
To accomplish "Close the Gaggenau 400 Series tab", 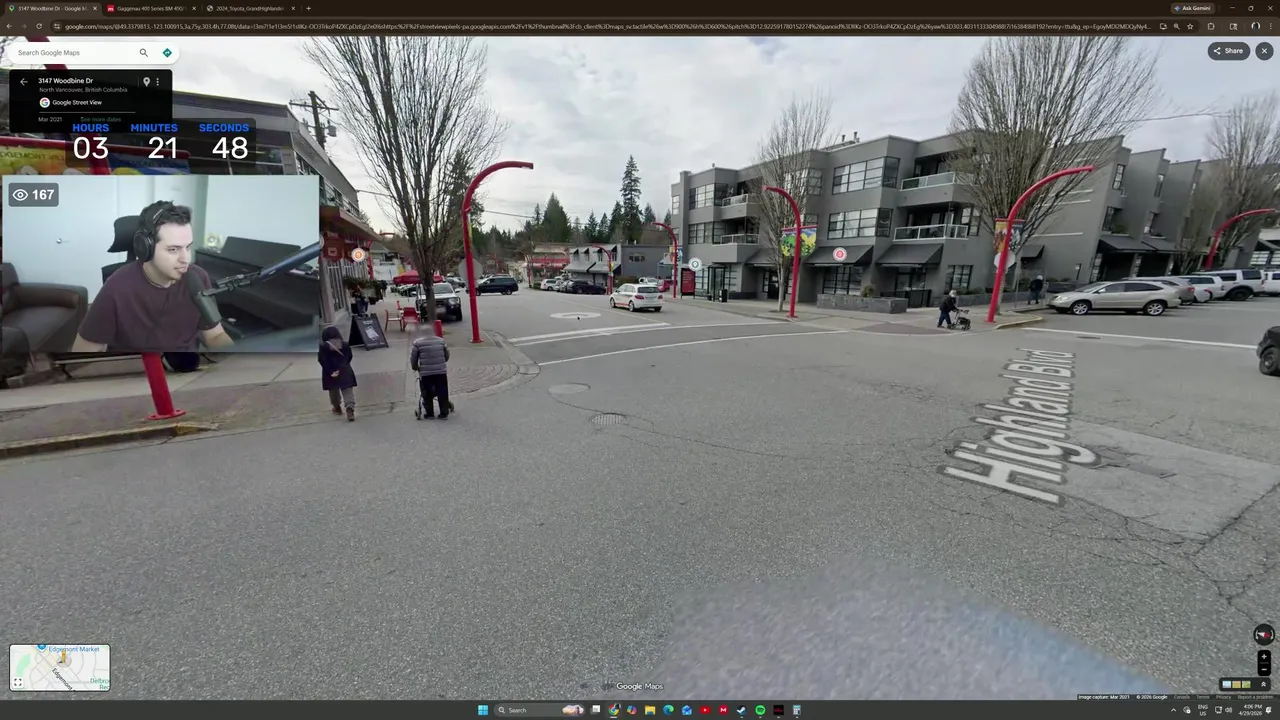I will [194, 8].
